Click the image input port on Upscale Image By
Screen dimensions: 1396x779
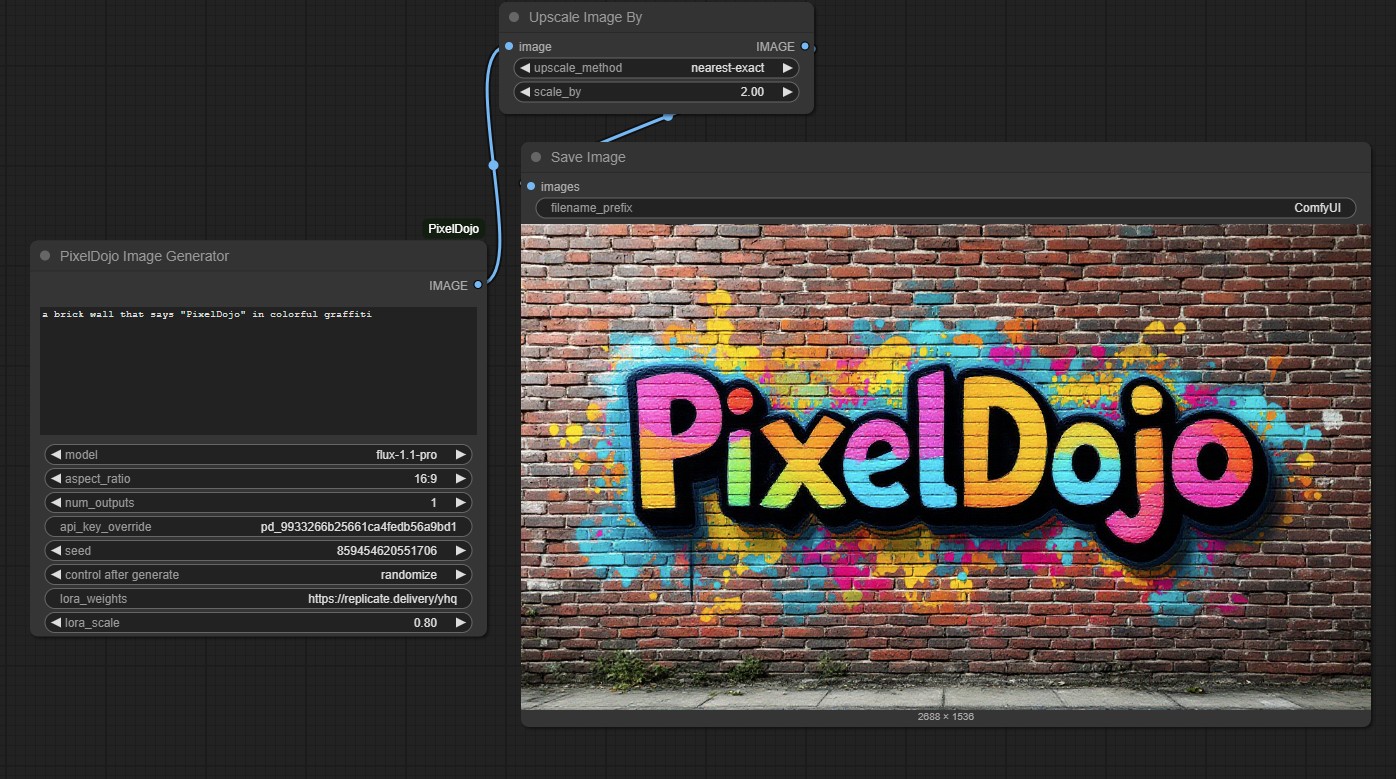pyautogui.click(x=510, y=46)
